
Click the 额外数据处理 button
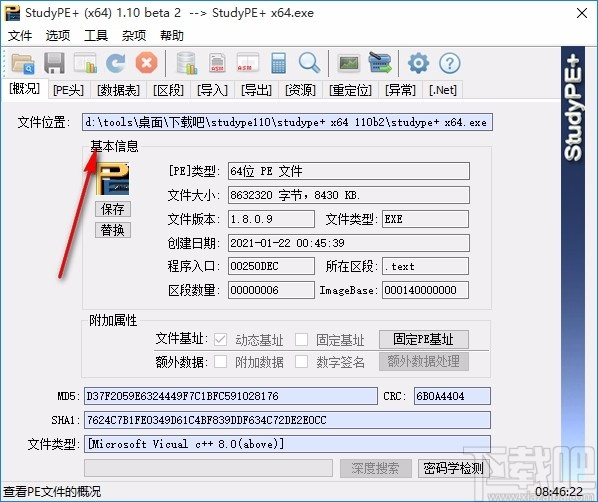click(x=424, y=361)
